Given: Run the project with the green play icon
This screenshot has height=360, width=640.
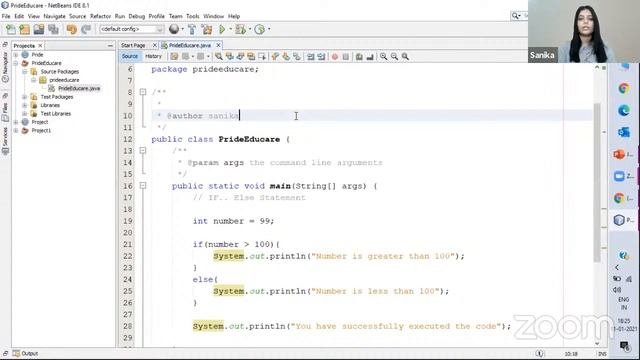Looking at the screenshot, I should (x=222, y=29).
